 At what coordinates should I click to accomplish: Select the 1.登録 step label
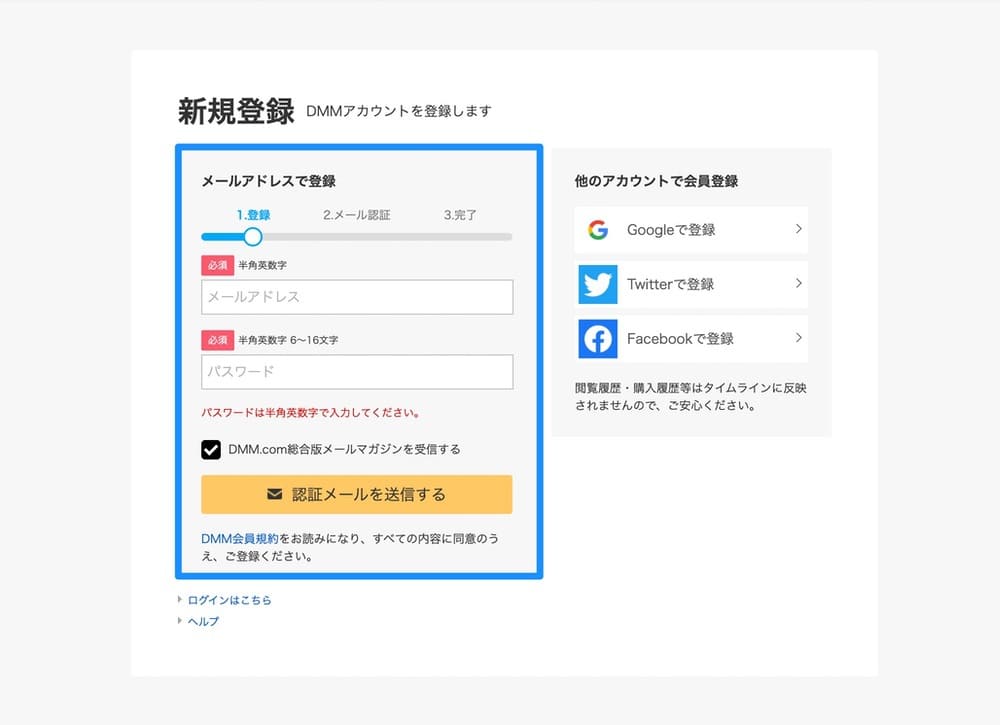(x=253, y=215)
